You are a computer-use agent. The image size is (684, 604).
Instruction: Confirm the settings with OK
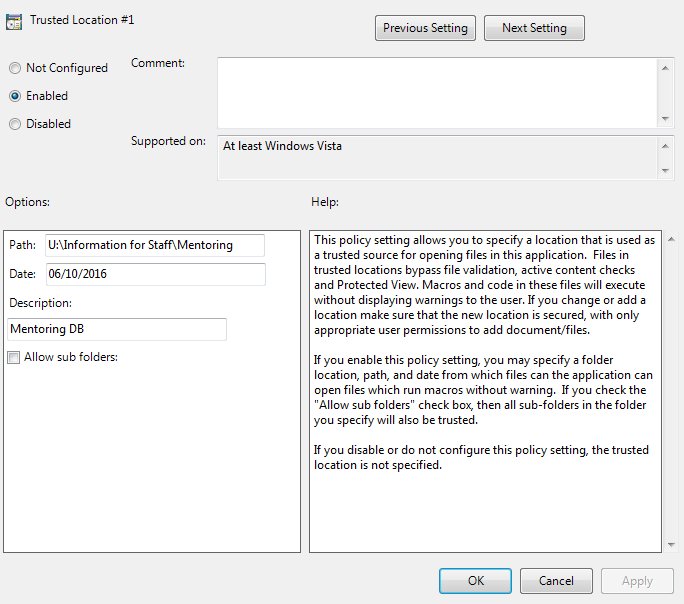point(476,580)
